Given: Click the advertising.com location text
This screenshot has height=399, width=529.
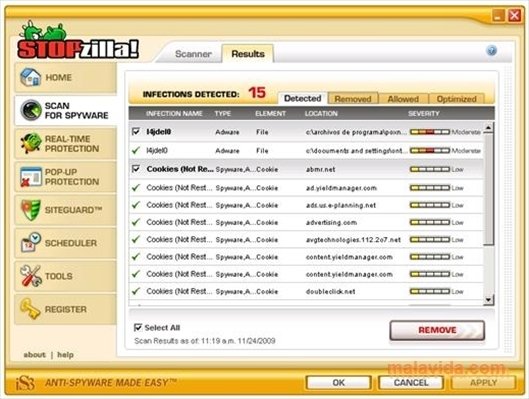Looking at the screenshot, I should [331, 223].
